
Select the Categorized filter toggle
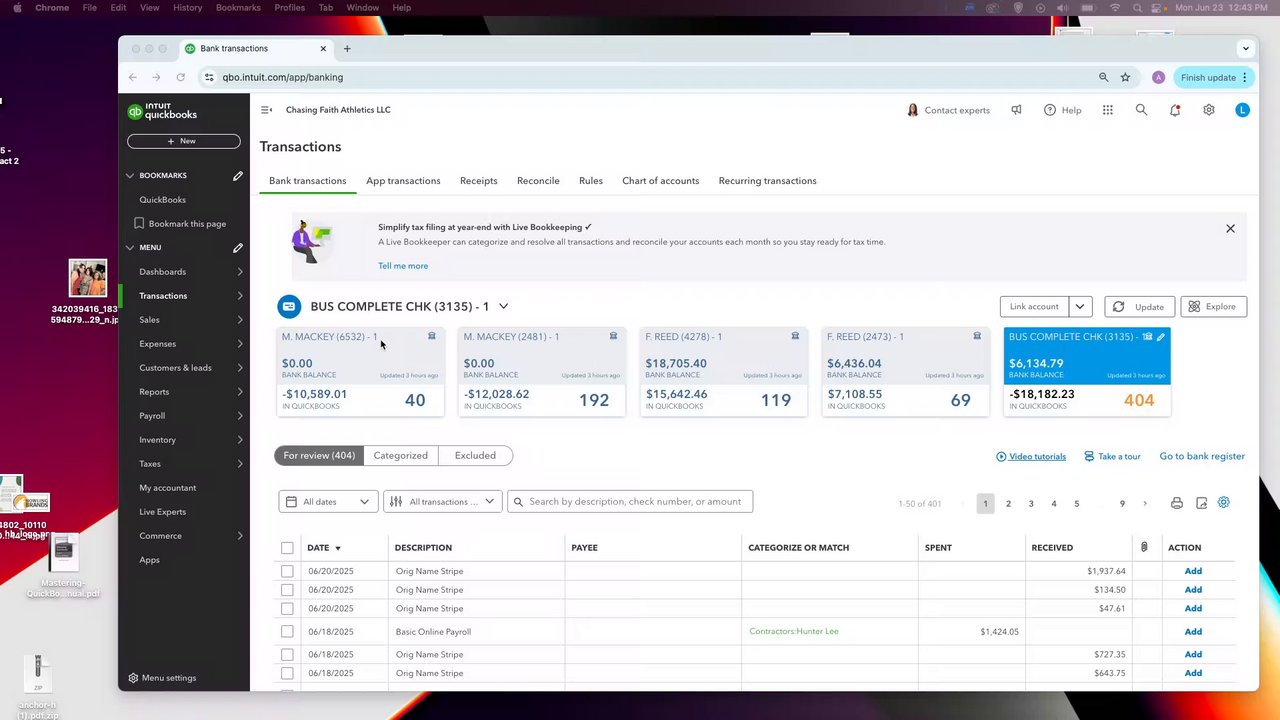(x=400, y=456)
